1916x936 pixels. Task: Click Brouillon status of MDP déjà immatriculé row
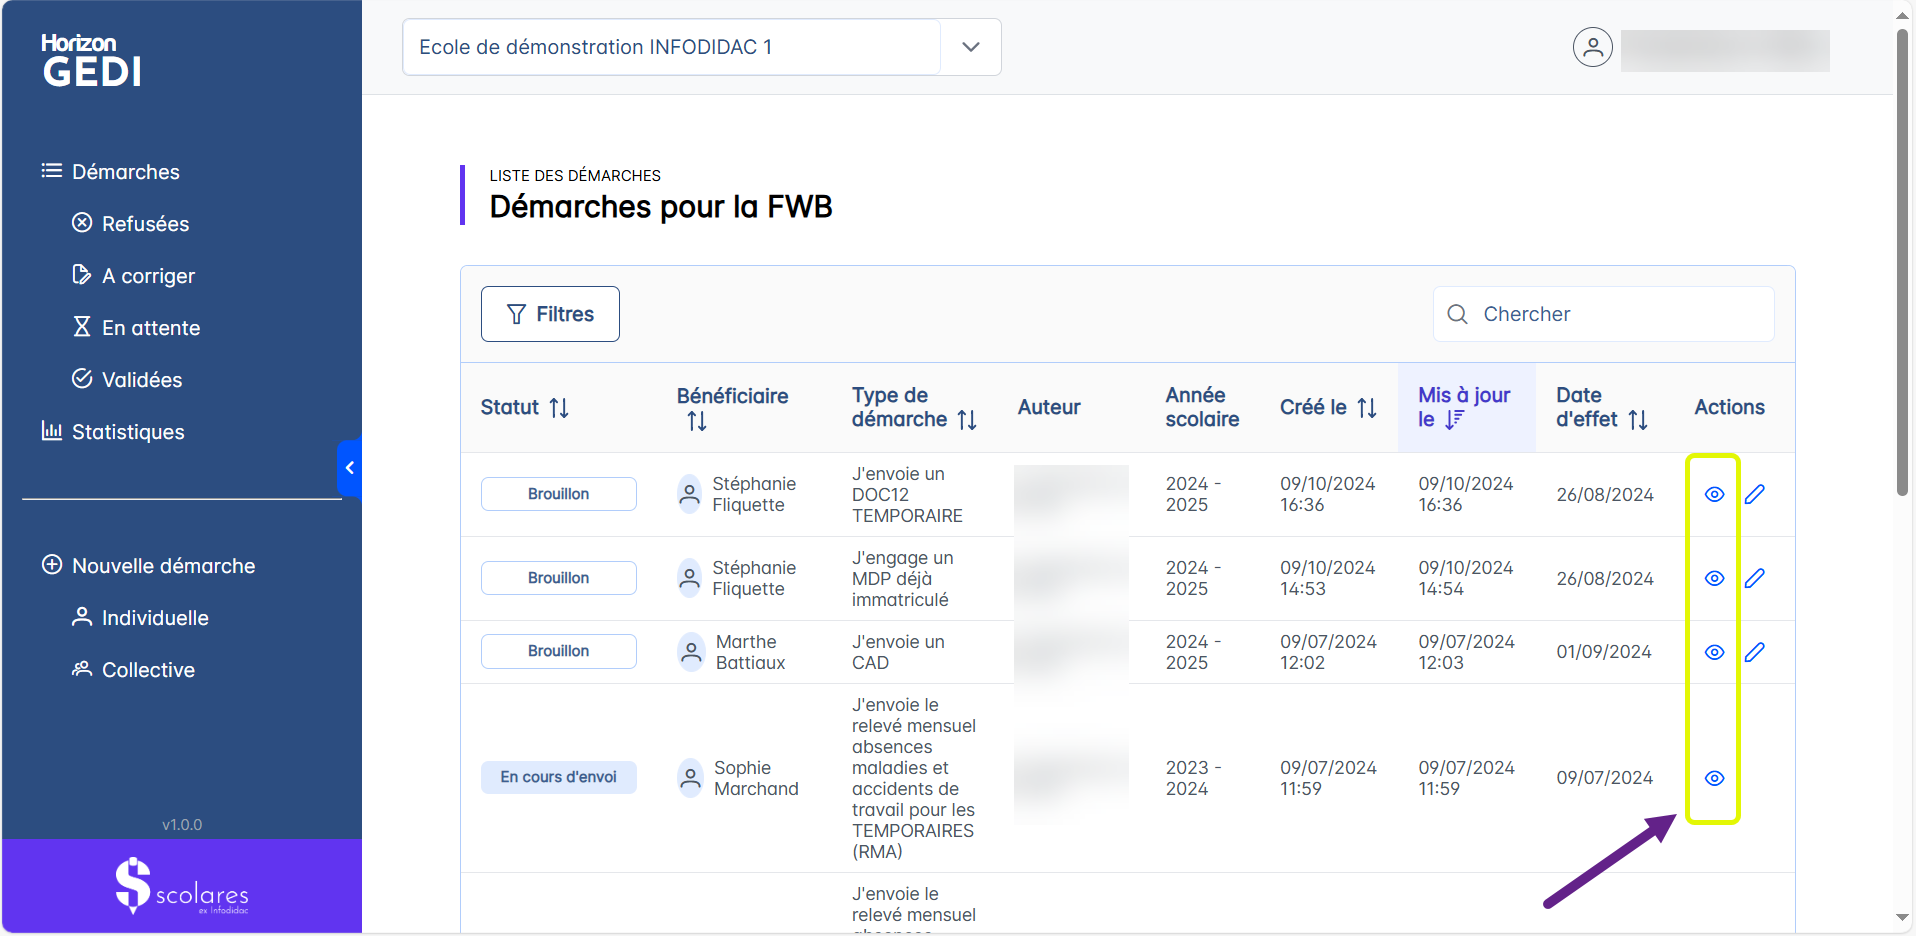coord(559,578)
